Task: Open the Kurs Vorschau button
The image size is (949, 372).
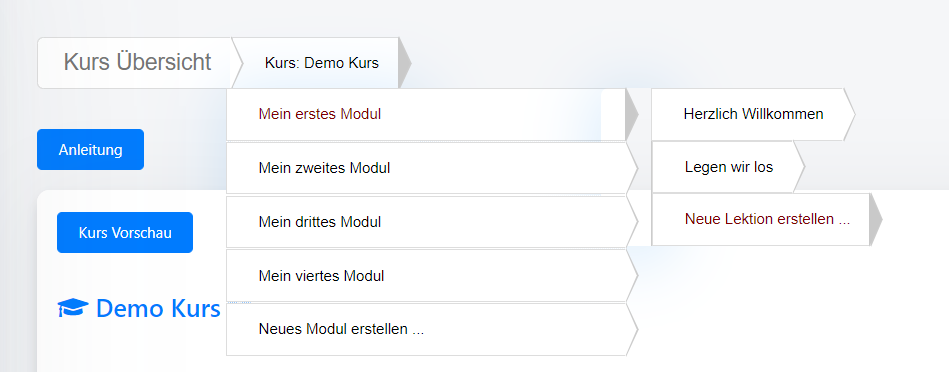Action: pos(125,232)
